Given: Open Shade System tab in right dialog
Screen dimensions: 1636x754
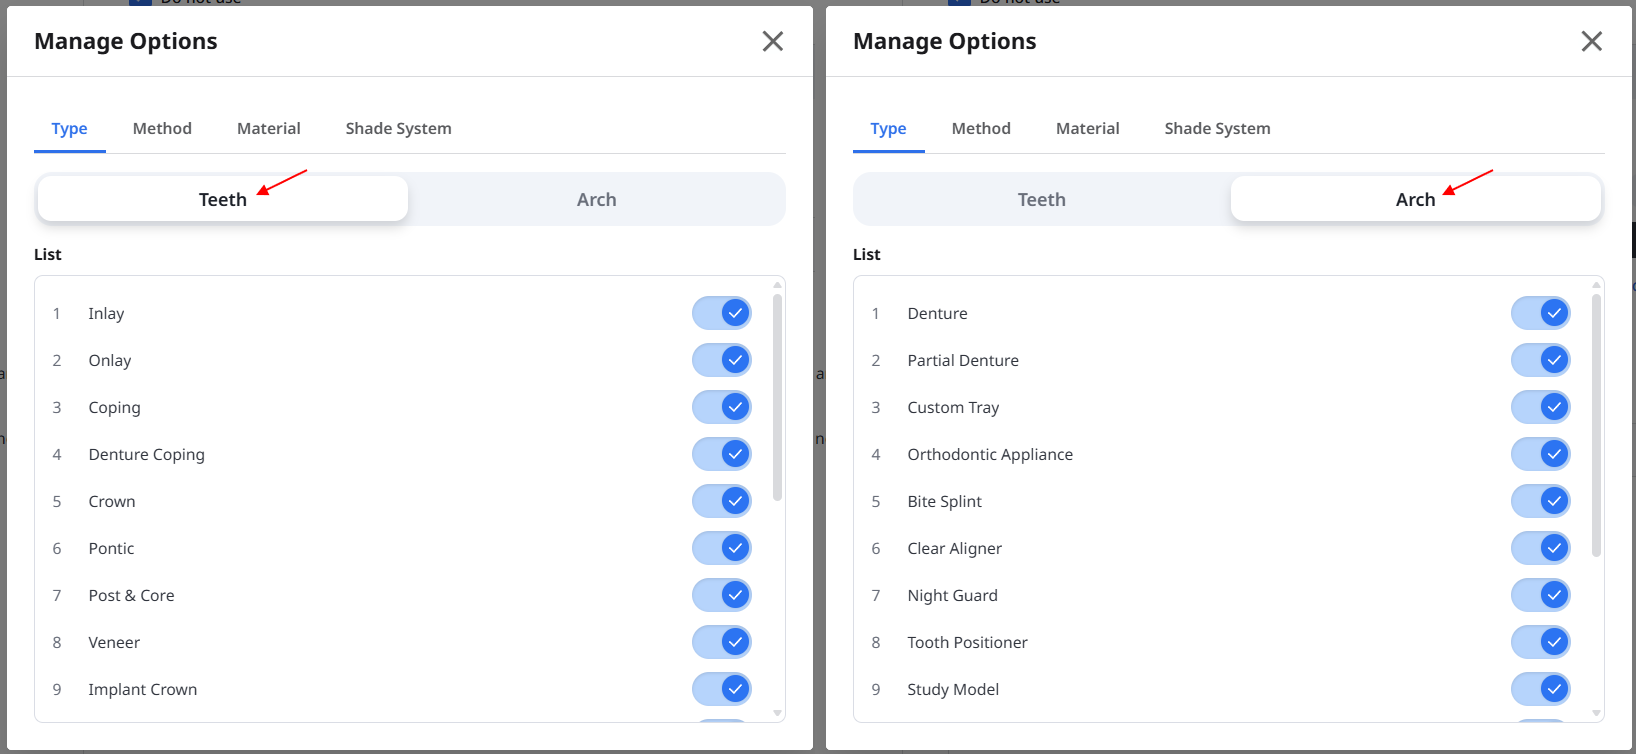Looking at the screenshot, I should (1218, 129).
